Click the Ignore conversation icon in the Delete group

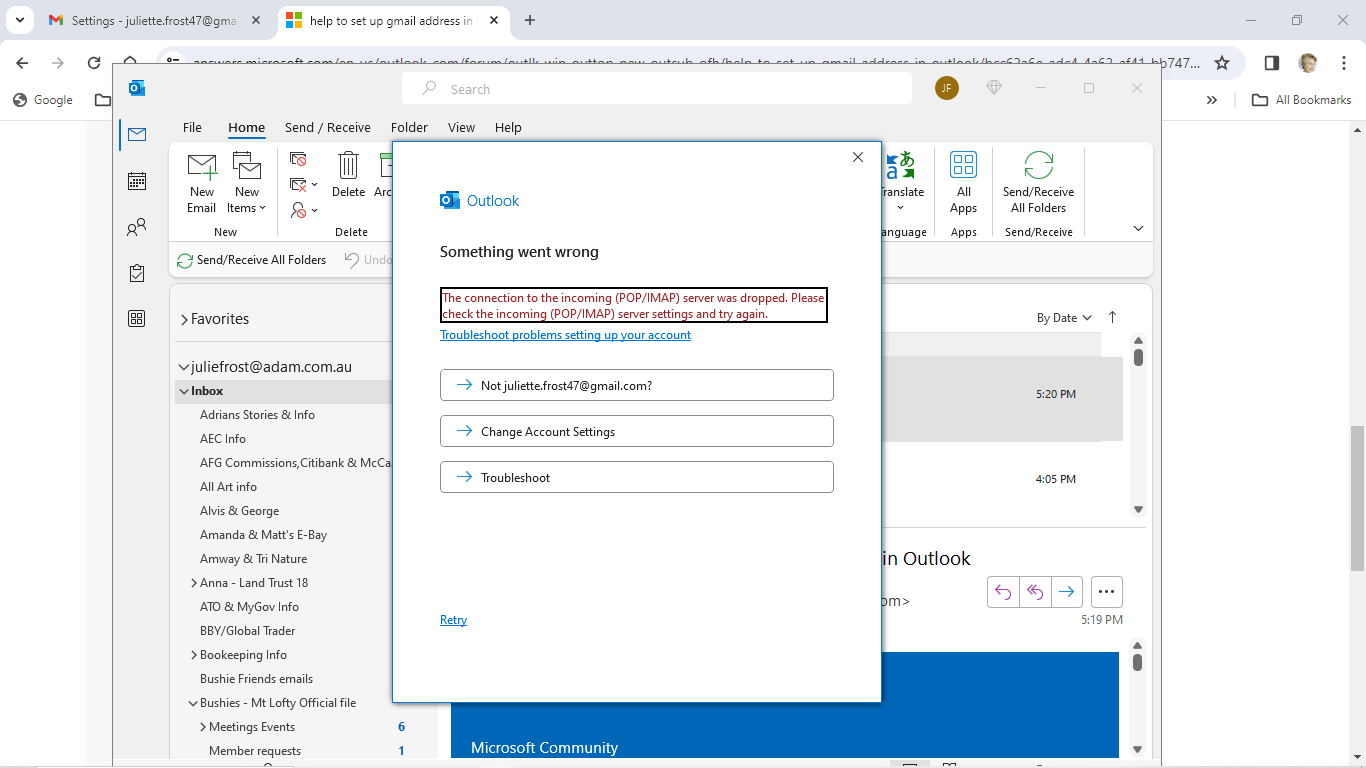[x=298, y=159]
